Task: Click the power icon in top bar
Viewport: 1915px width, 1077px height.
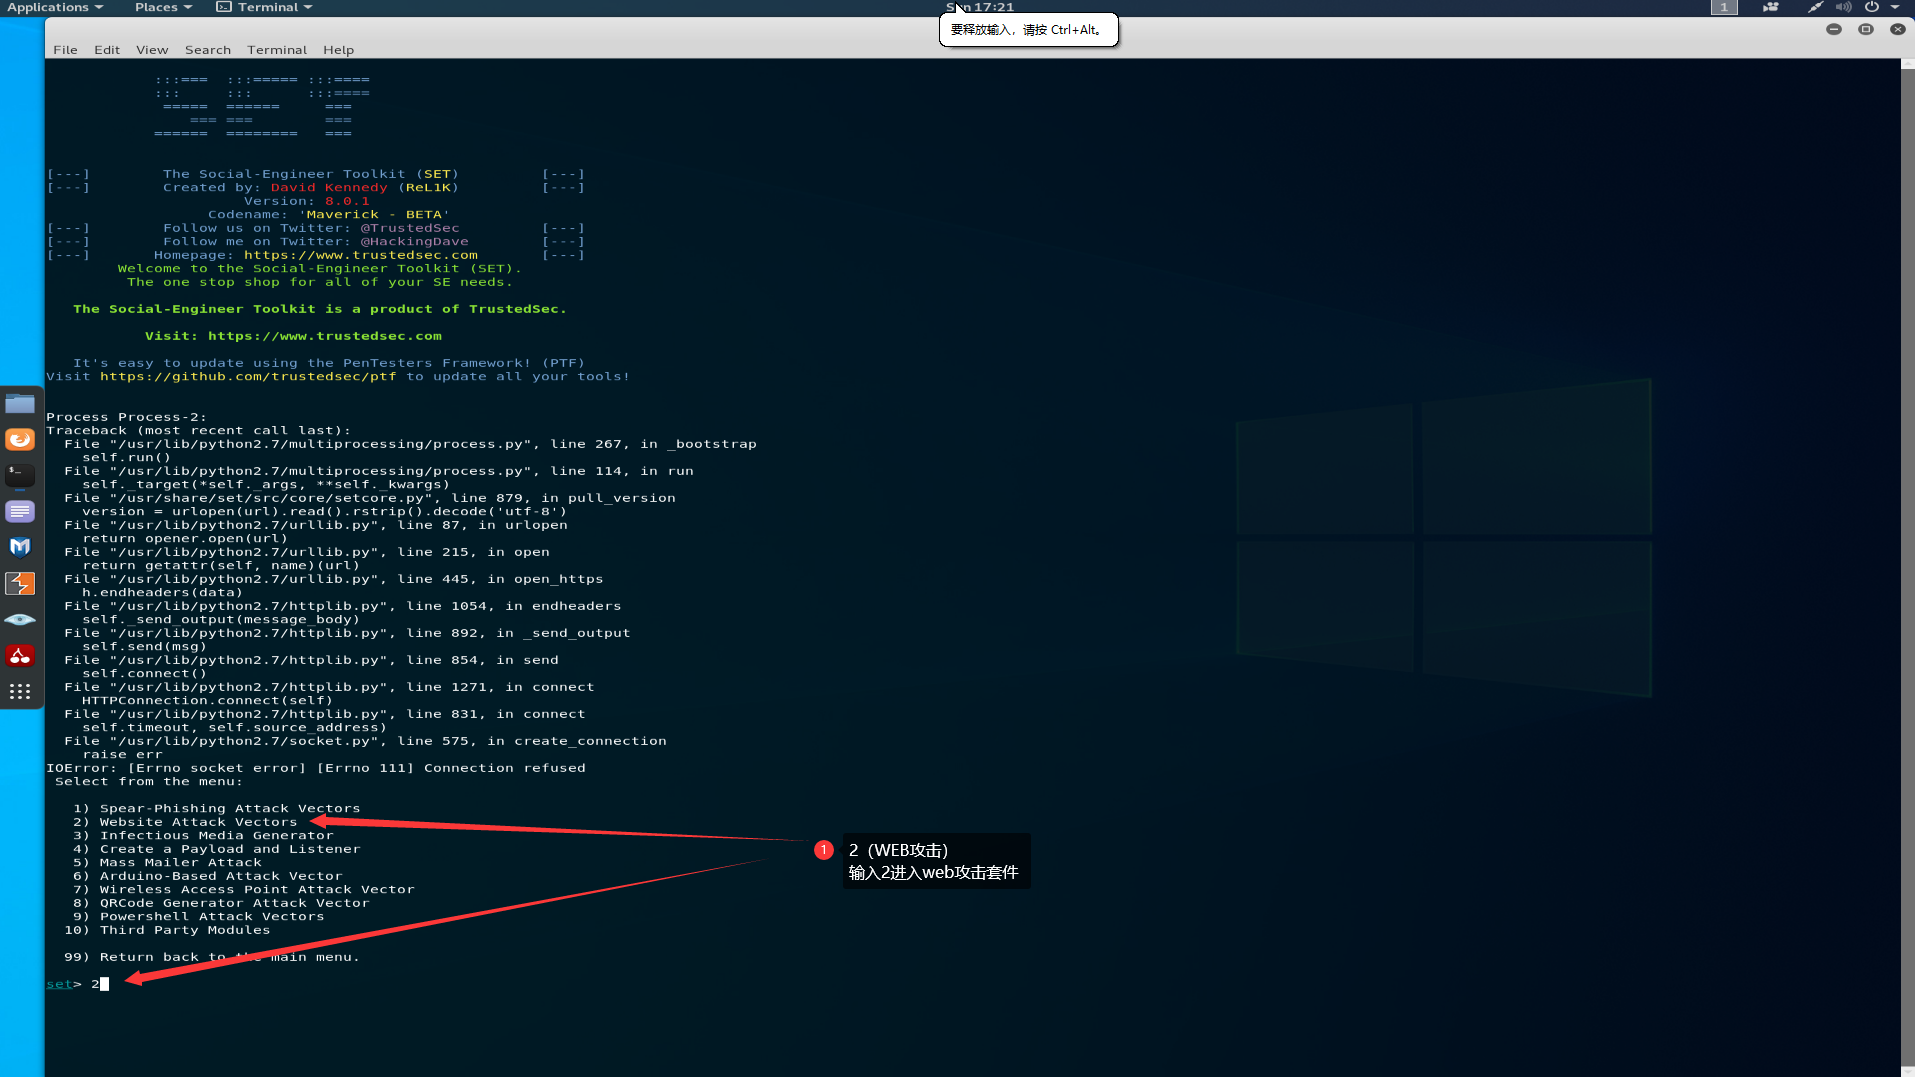Action: pyautogui.click(x=1871, y=7)
